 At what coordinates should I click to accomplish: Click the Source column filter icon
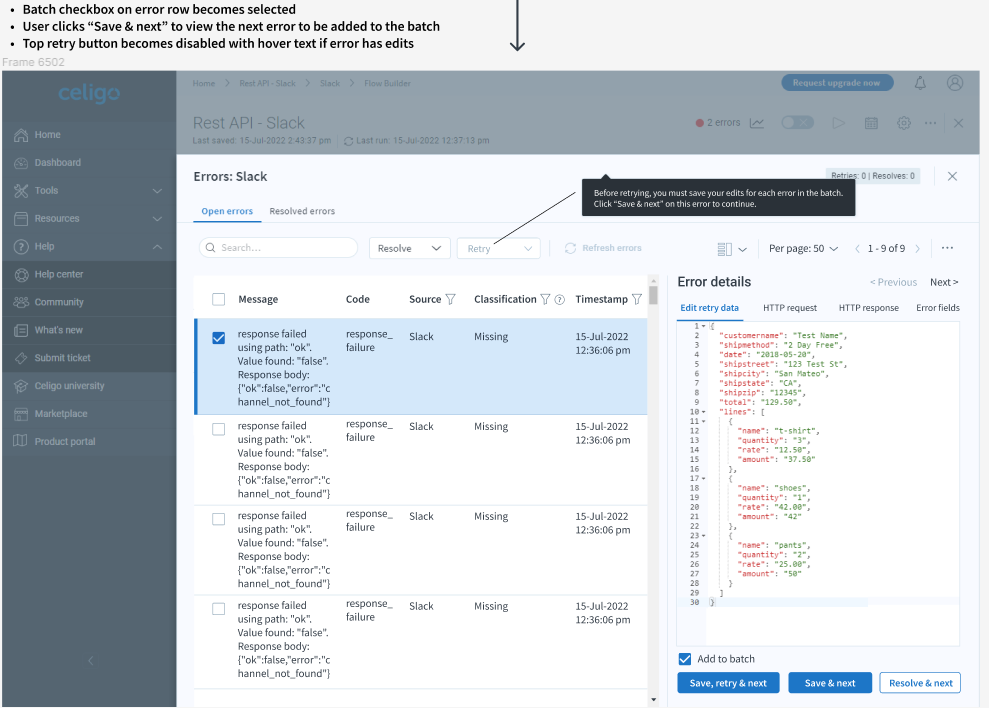click(450, 299)
